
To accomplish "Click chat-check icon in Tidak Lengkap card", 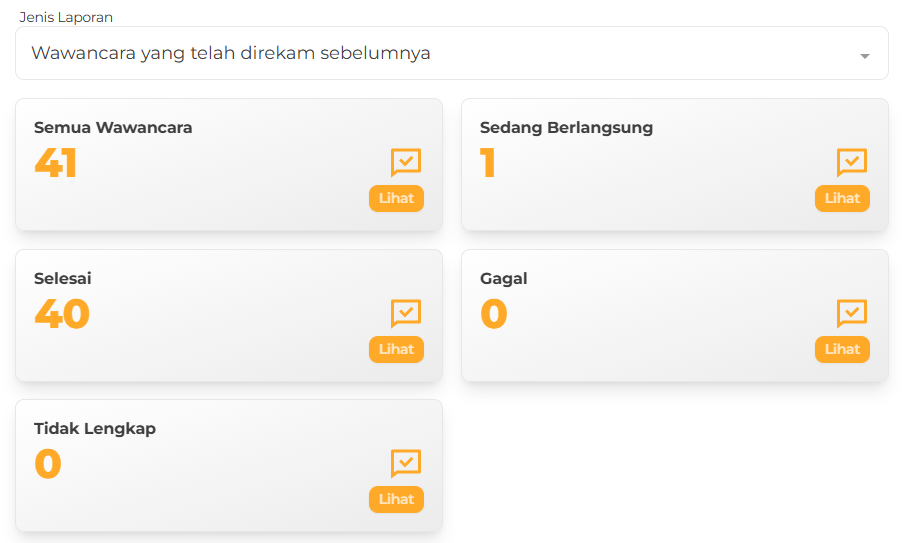I will point(405,463).
